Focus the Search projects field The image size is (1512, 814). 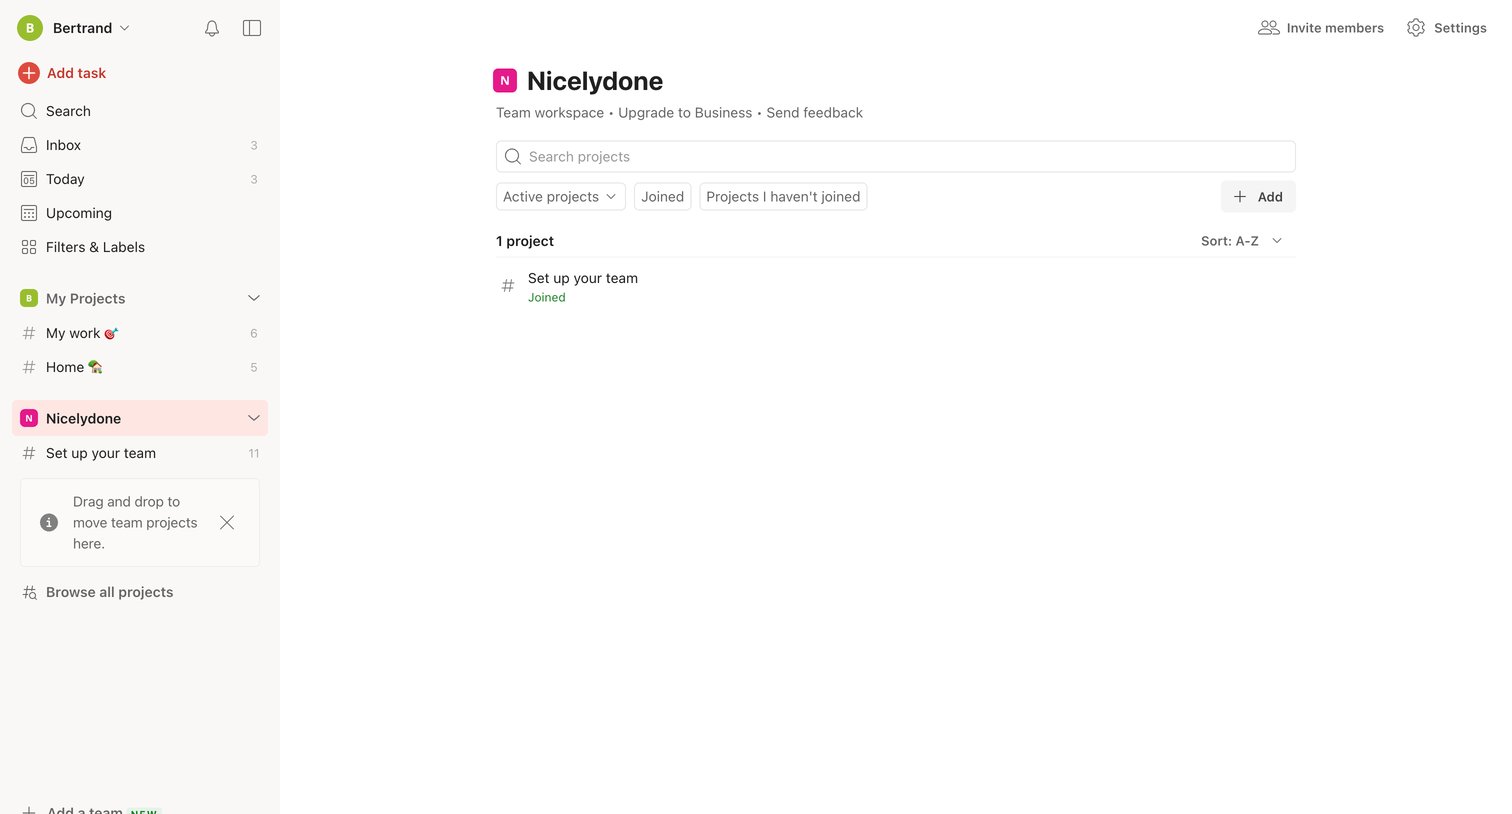coord(896,156)
